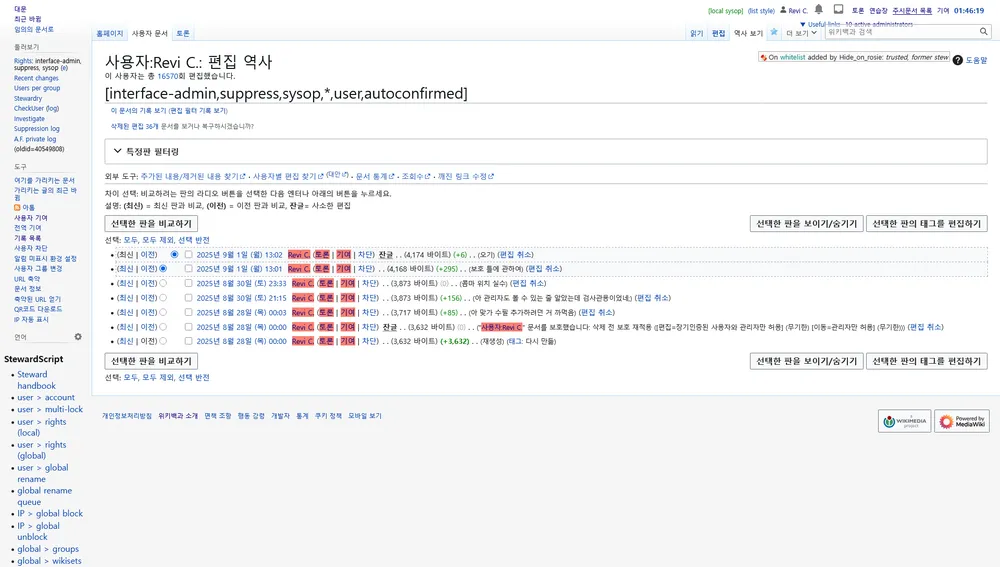
Task: Click the 01:46:19 clock
Action: point(969,10)
